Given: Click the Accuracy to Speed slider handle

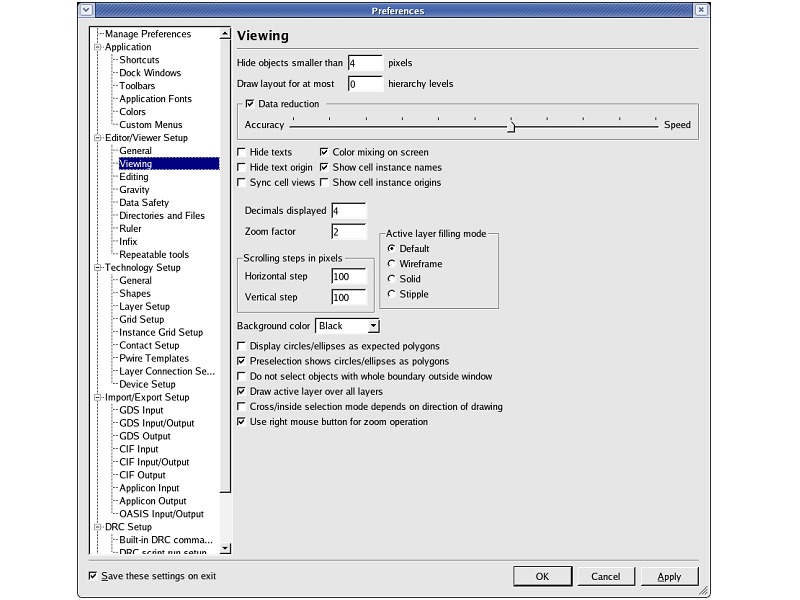Looking at the screenshot, I should point(511,126).
